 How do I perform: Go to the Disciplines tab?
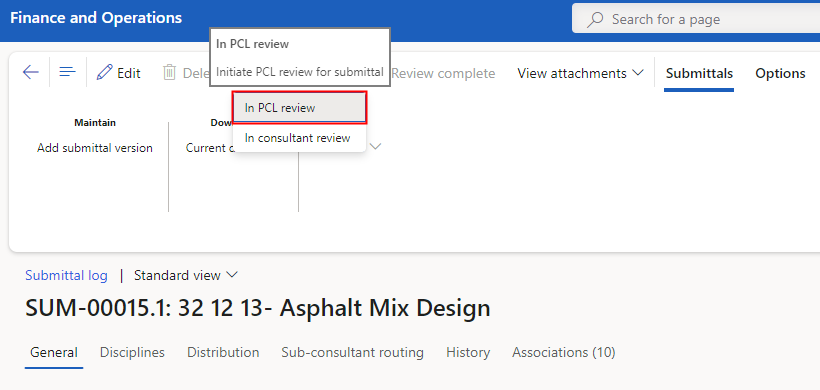pyautogui.click(x=132, y=353)
